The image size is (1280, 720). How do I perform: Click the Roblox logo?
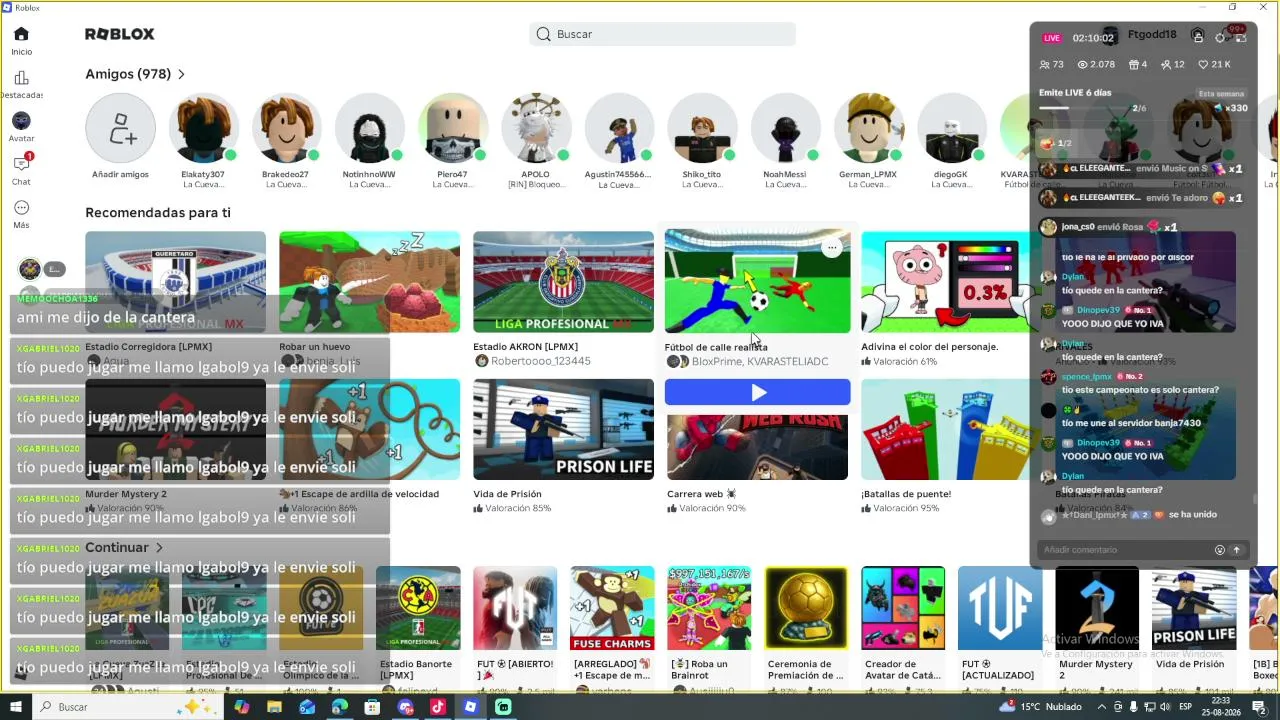[120, 34]
